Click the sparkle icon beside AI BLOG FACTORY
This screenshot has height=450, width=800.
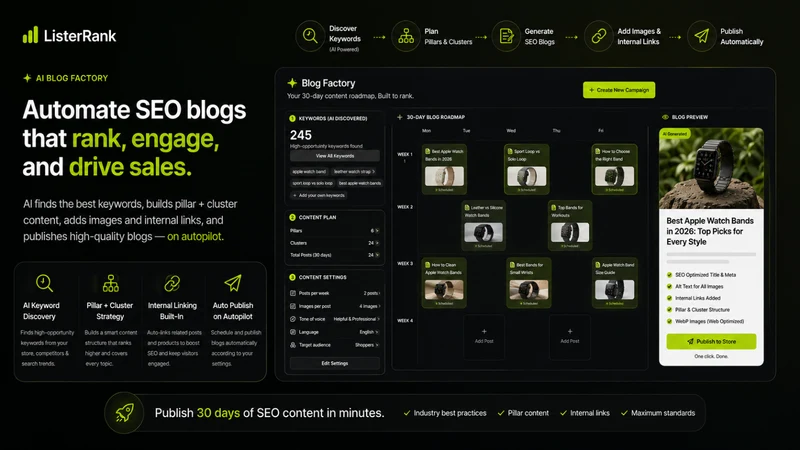click(x=27, y=78)
